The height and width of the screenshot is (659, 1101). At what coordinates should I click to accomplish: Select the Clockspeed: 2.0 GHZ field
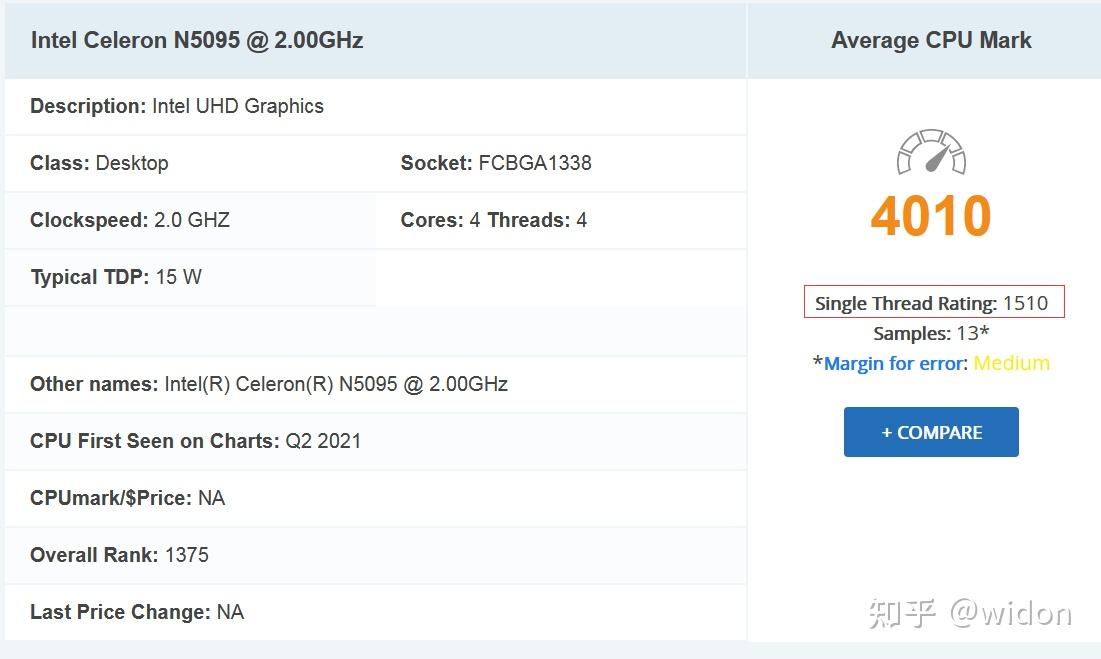(130, 220)
